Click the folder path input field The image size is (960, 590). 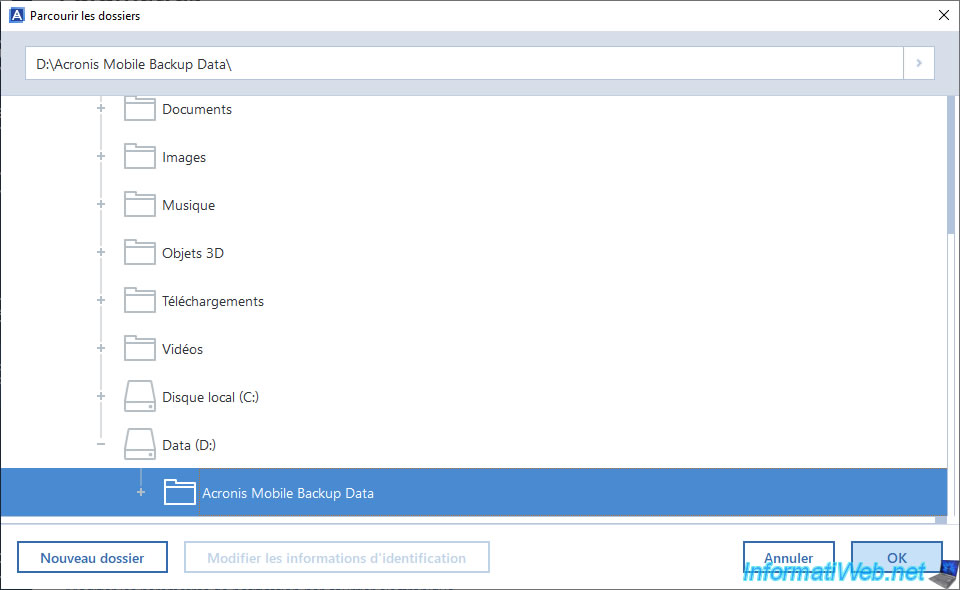464,63
